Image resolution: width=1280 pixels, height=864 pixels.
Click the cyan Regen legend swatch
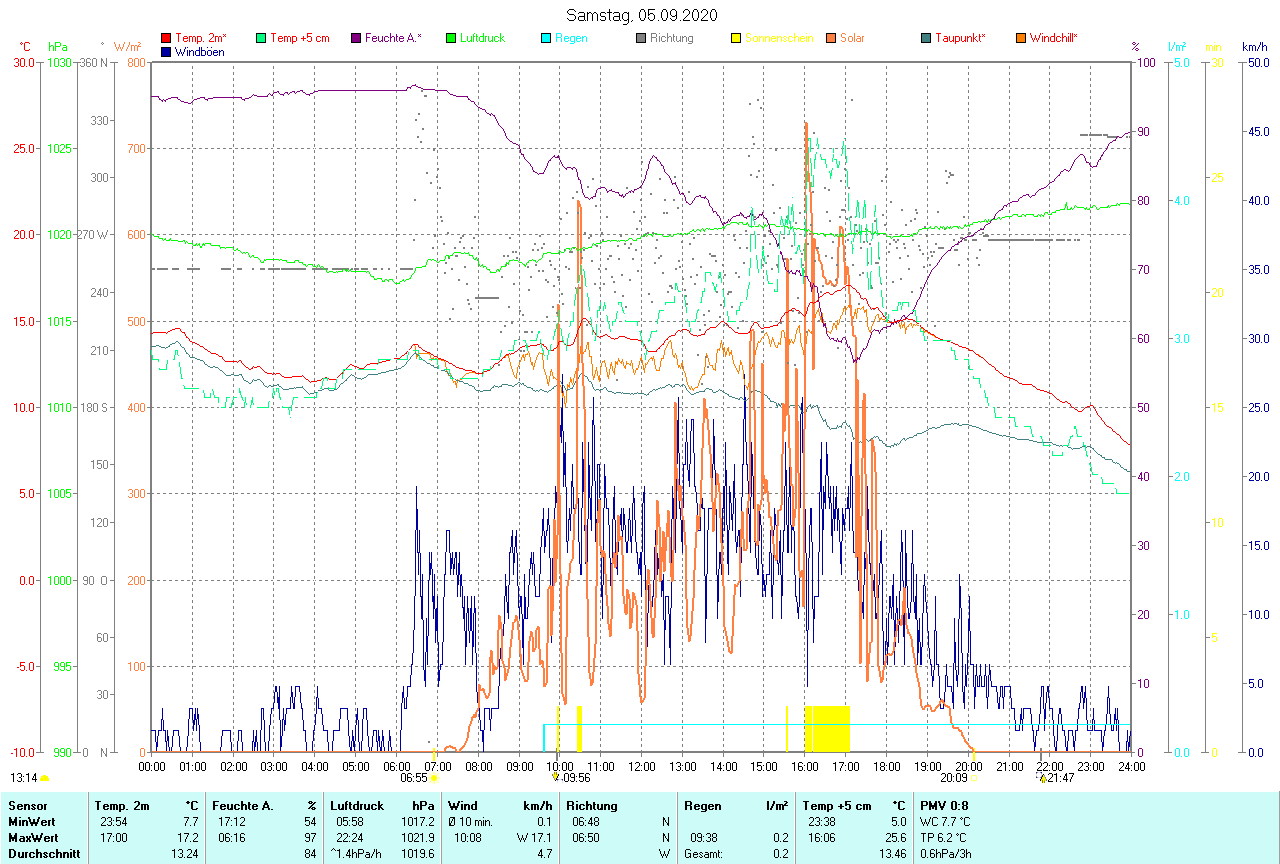click(x=546, y=39)
